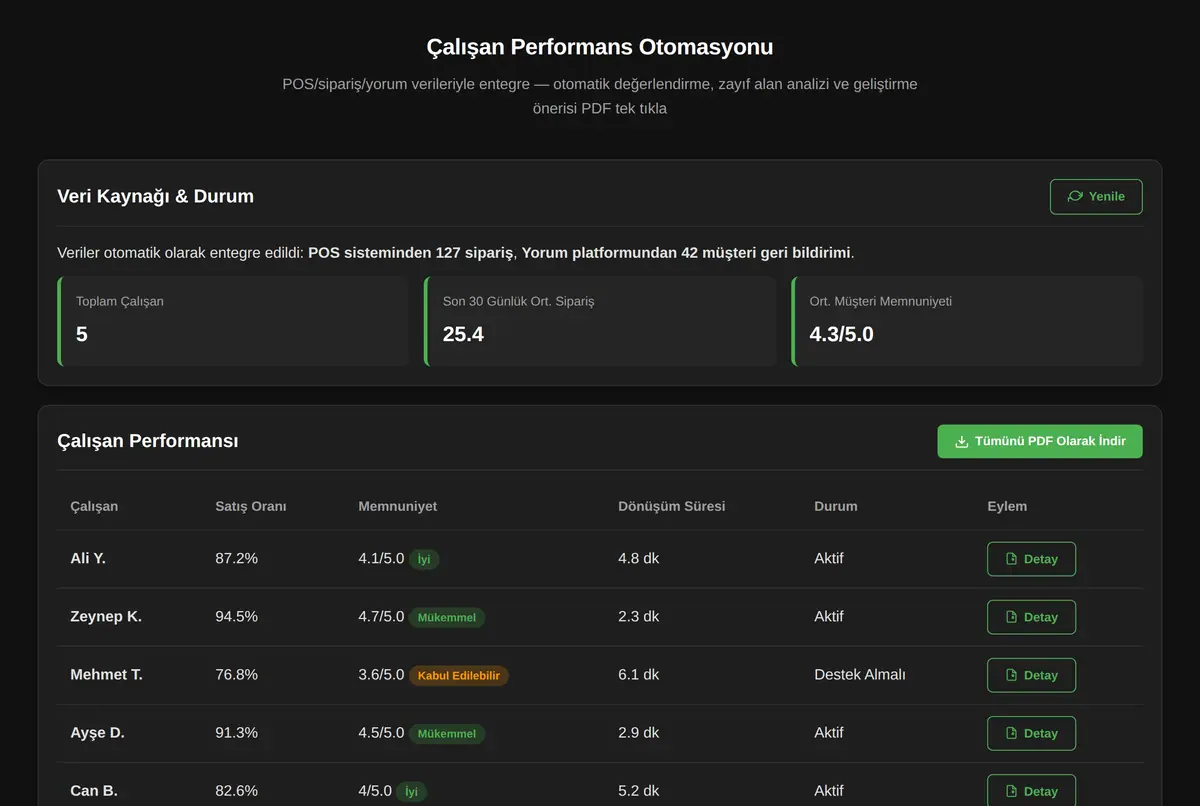The image size is (1200, 806).
Task: Click the Son 30 Günlük Ort. Sipariş card
Action: (x=600, y=321)
